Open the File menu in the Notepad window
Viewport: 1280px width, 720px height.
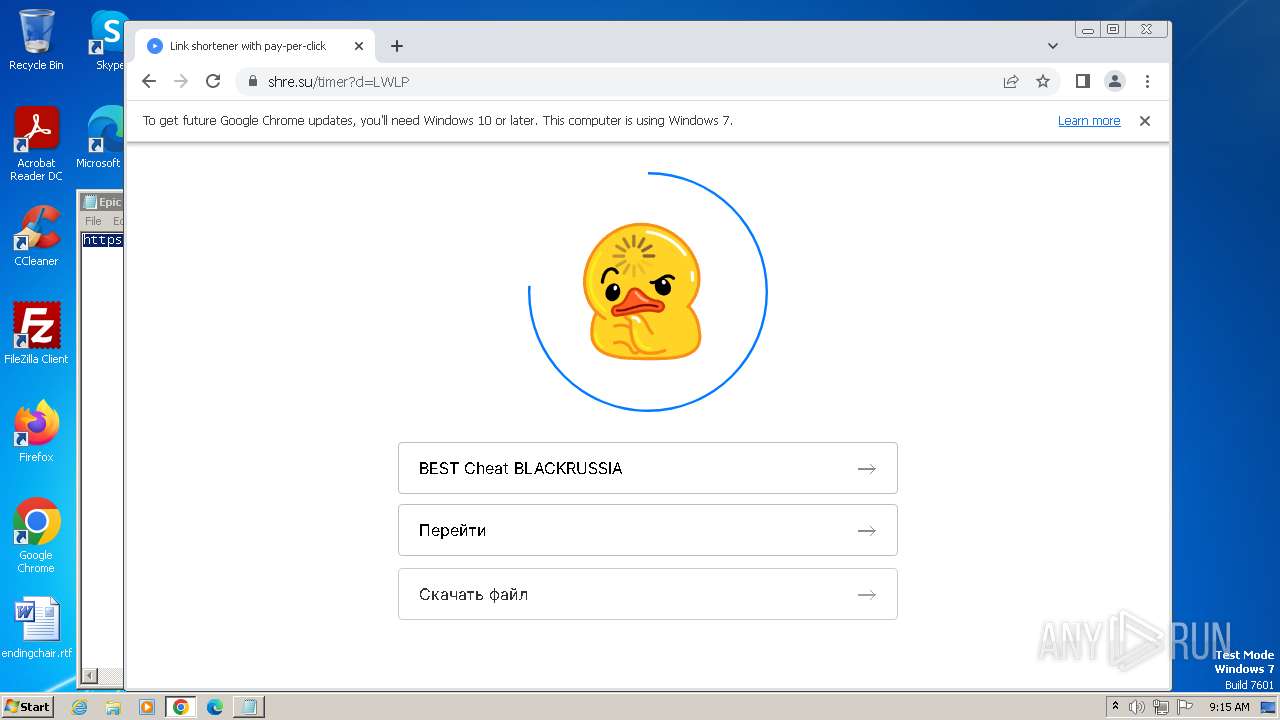point(93,221)
